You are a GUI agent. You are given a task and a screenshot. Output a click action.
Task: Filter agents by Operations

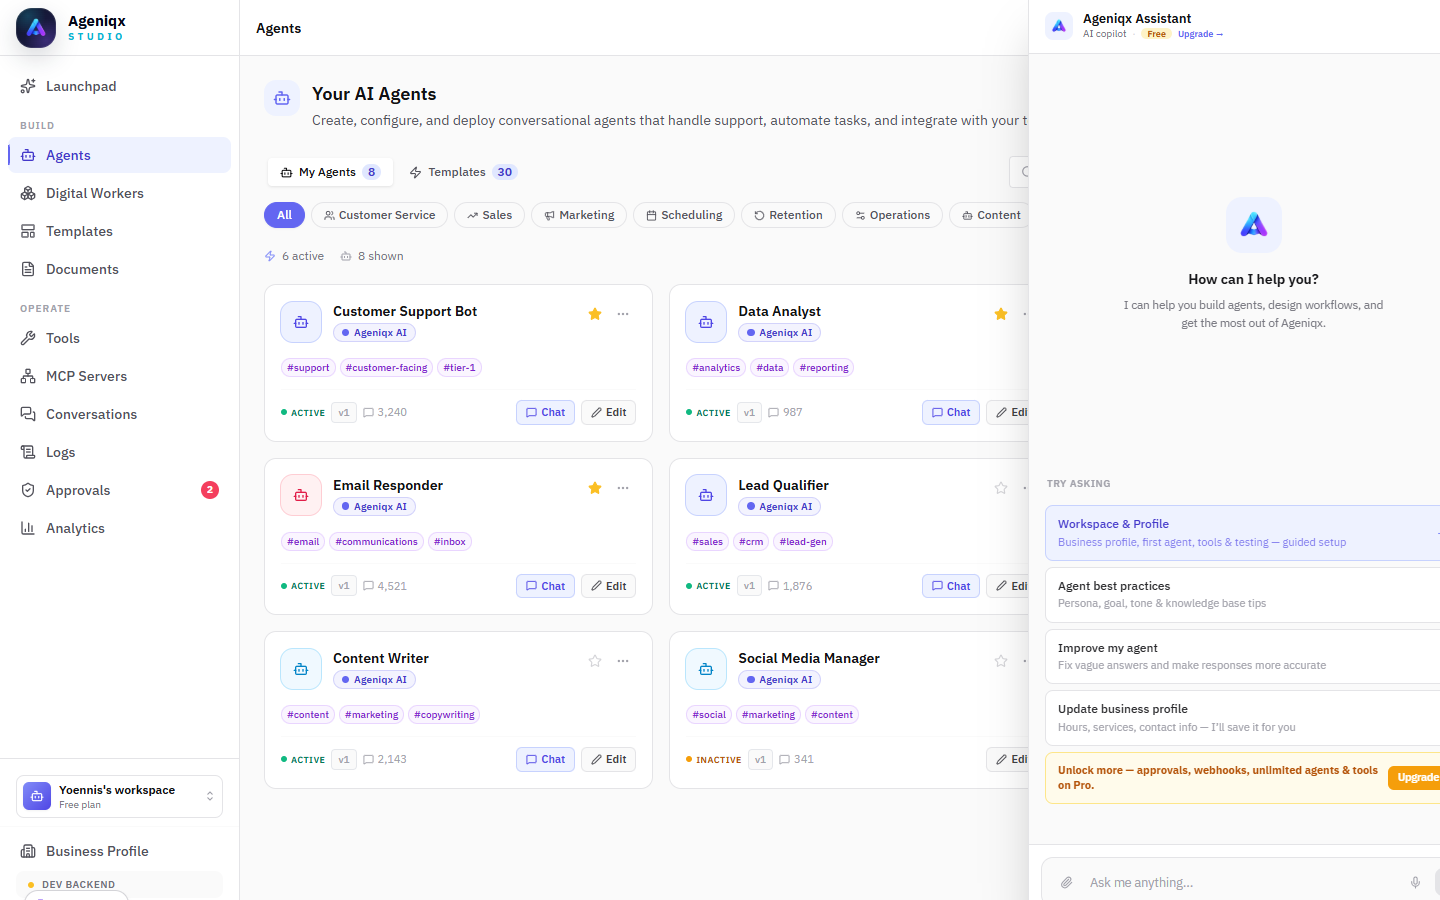tap(892, 215)
